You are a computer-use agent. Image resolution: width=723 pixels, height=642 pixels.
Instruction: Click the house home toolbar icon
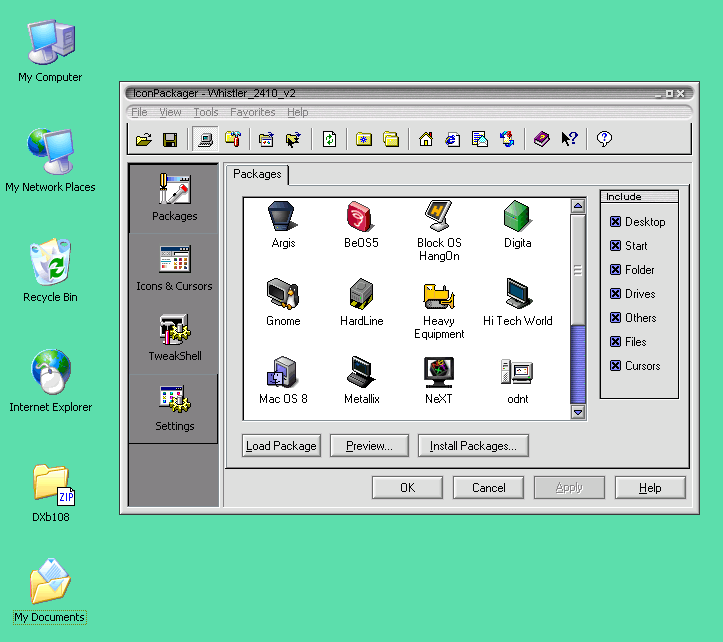[x=426, y=139]
